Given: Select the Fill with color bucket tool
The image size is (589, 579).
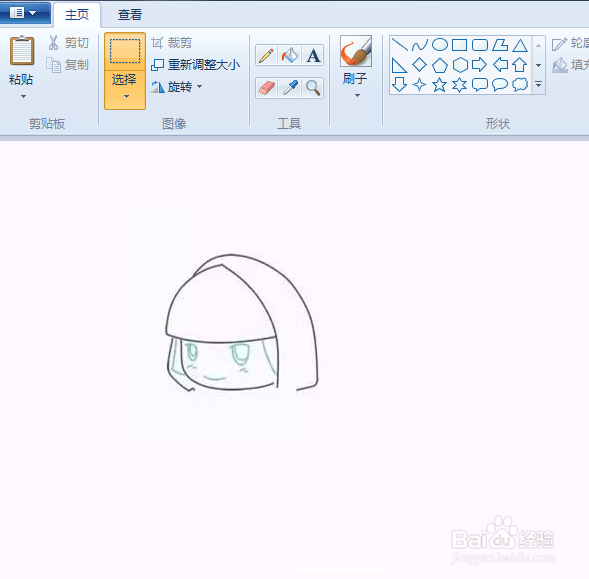Looking at the screenshot, I should point(290,55).
